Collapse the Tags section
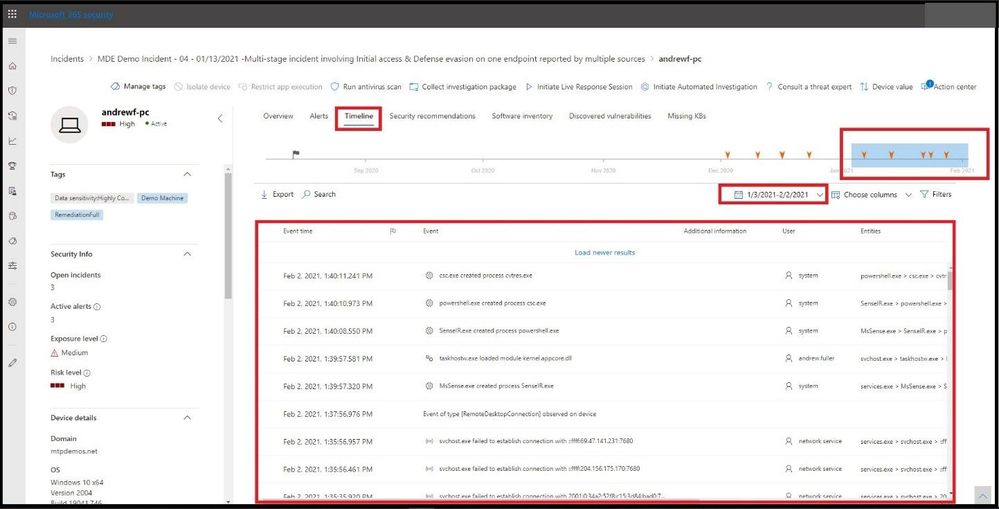This screenshot has height=509, width=999. click(x=187, y=174)
